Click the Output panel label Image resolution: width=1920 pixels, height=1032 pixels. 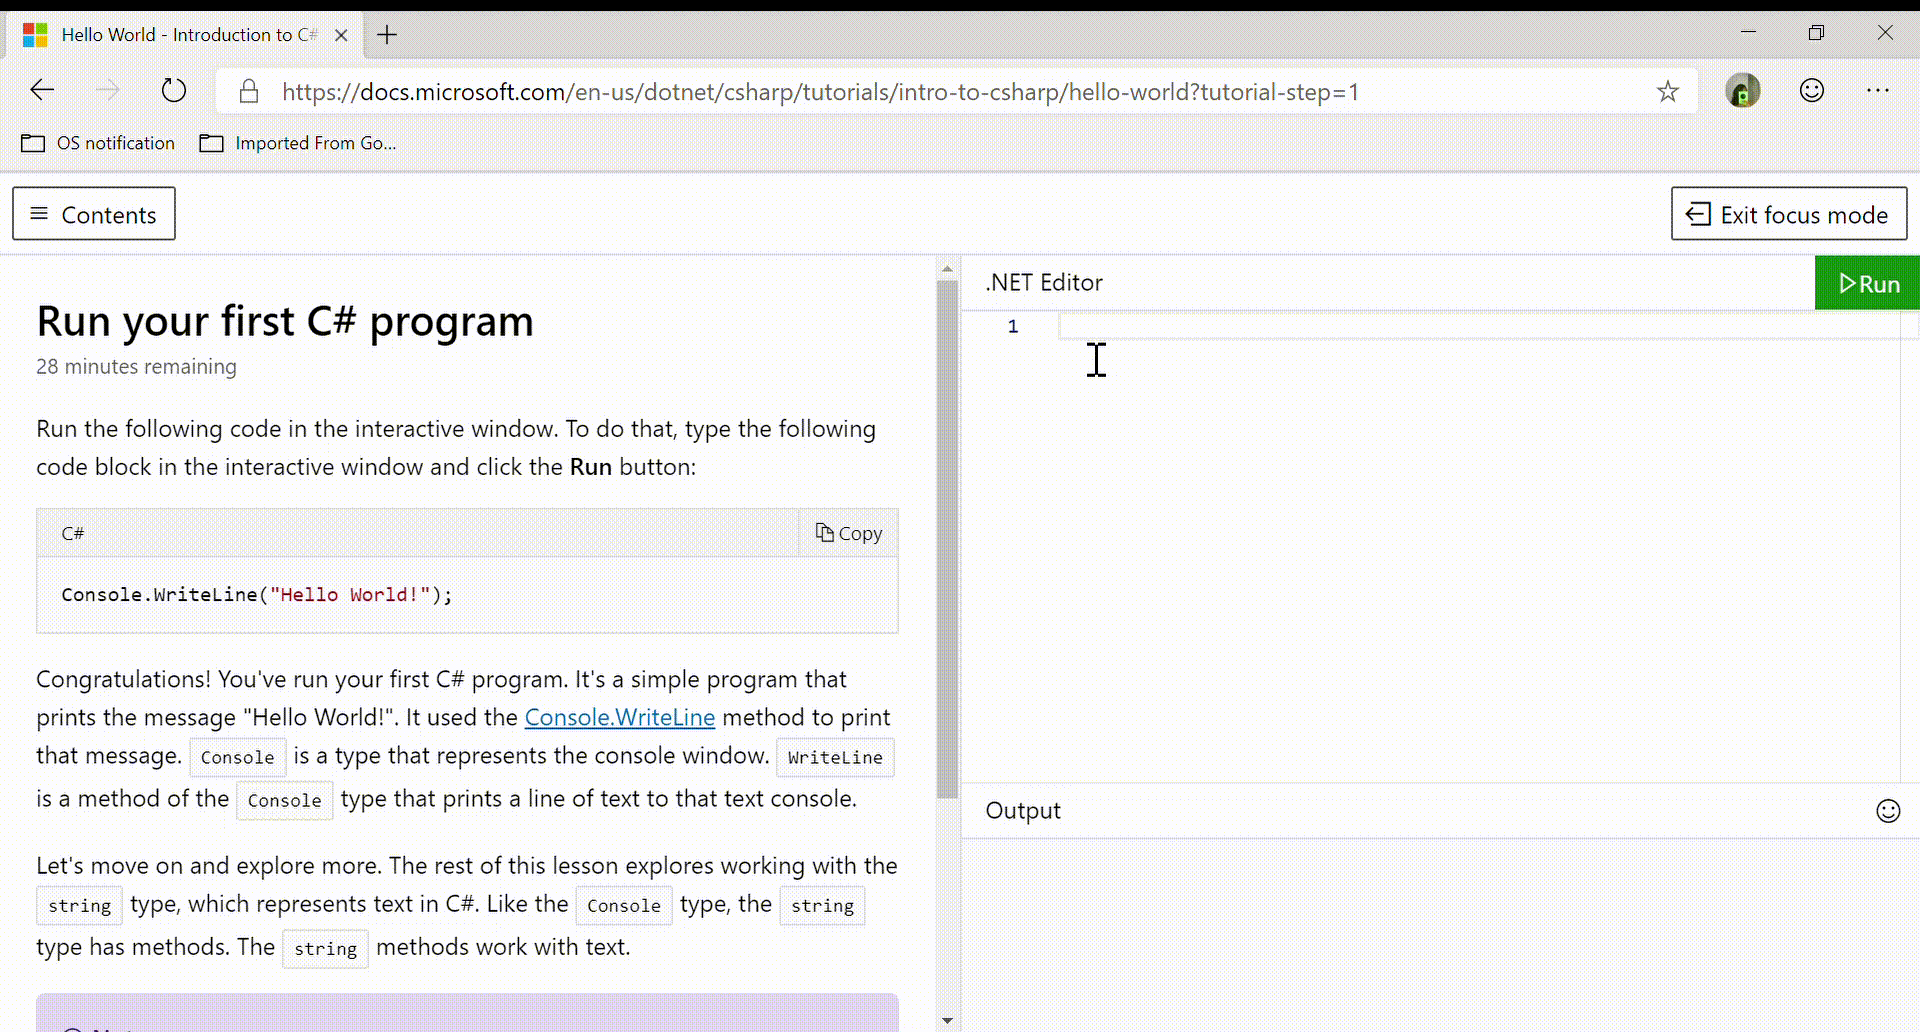click(1023, 811)
